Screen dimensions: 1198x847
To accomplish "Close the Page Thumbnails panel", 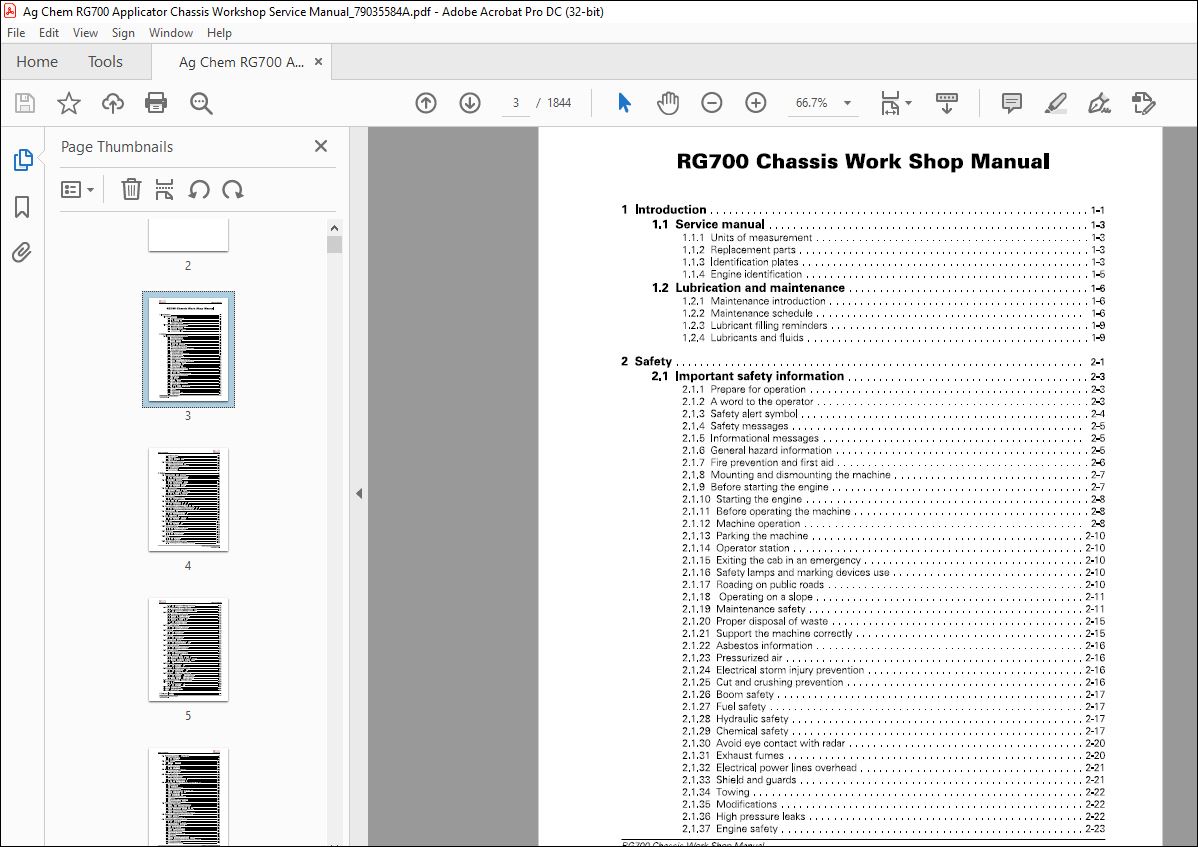I will coord(321,146).
